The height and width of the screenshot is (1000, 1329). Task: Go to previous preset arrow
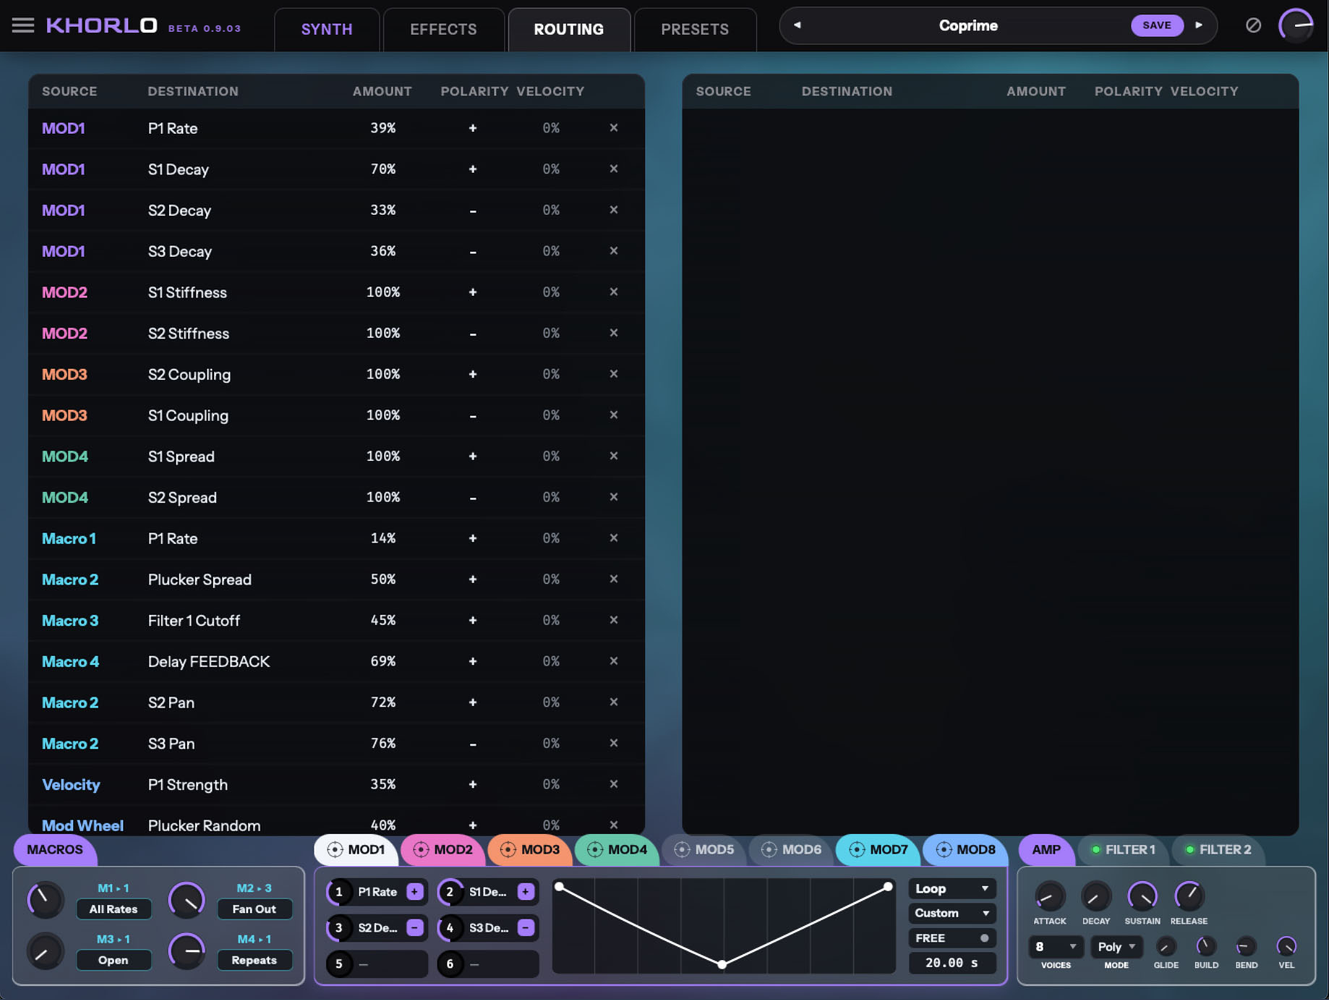coord(797,25)
